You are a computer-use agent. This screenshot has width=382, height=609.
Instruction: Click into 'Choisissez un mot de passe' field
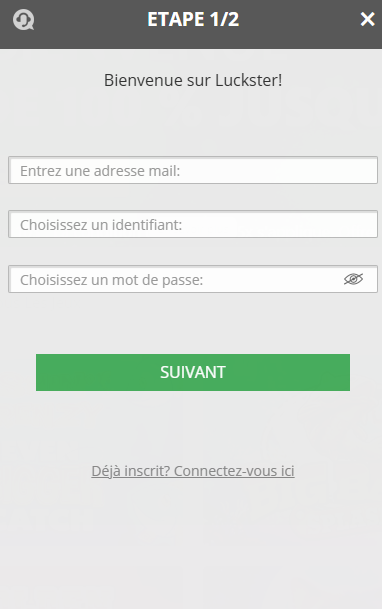[193, 279]
